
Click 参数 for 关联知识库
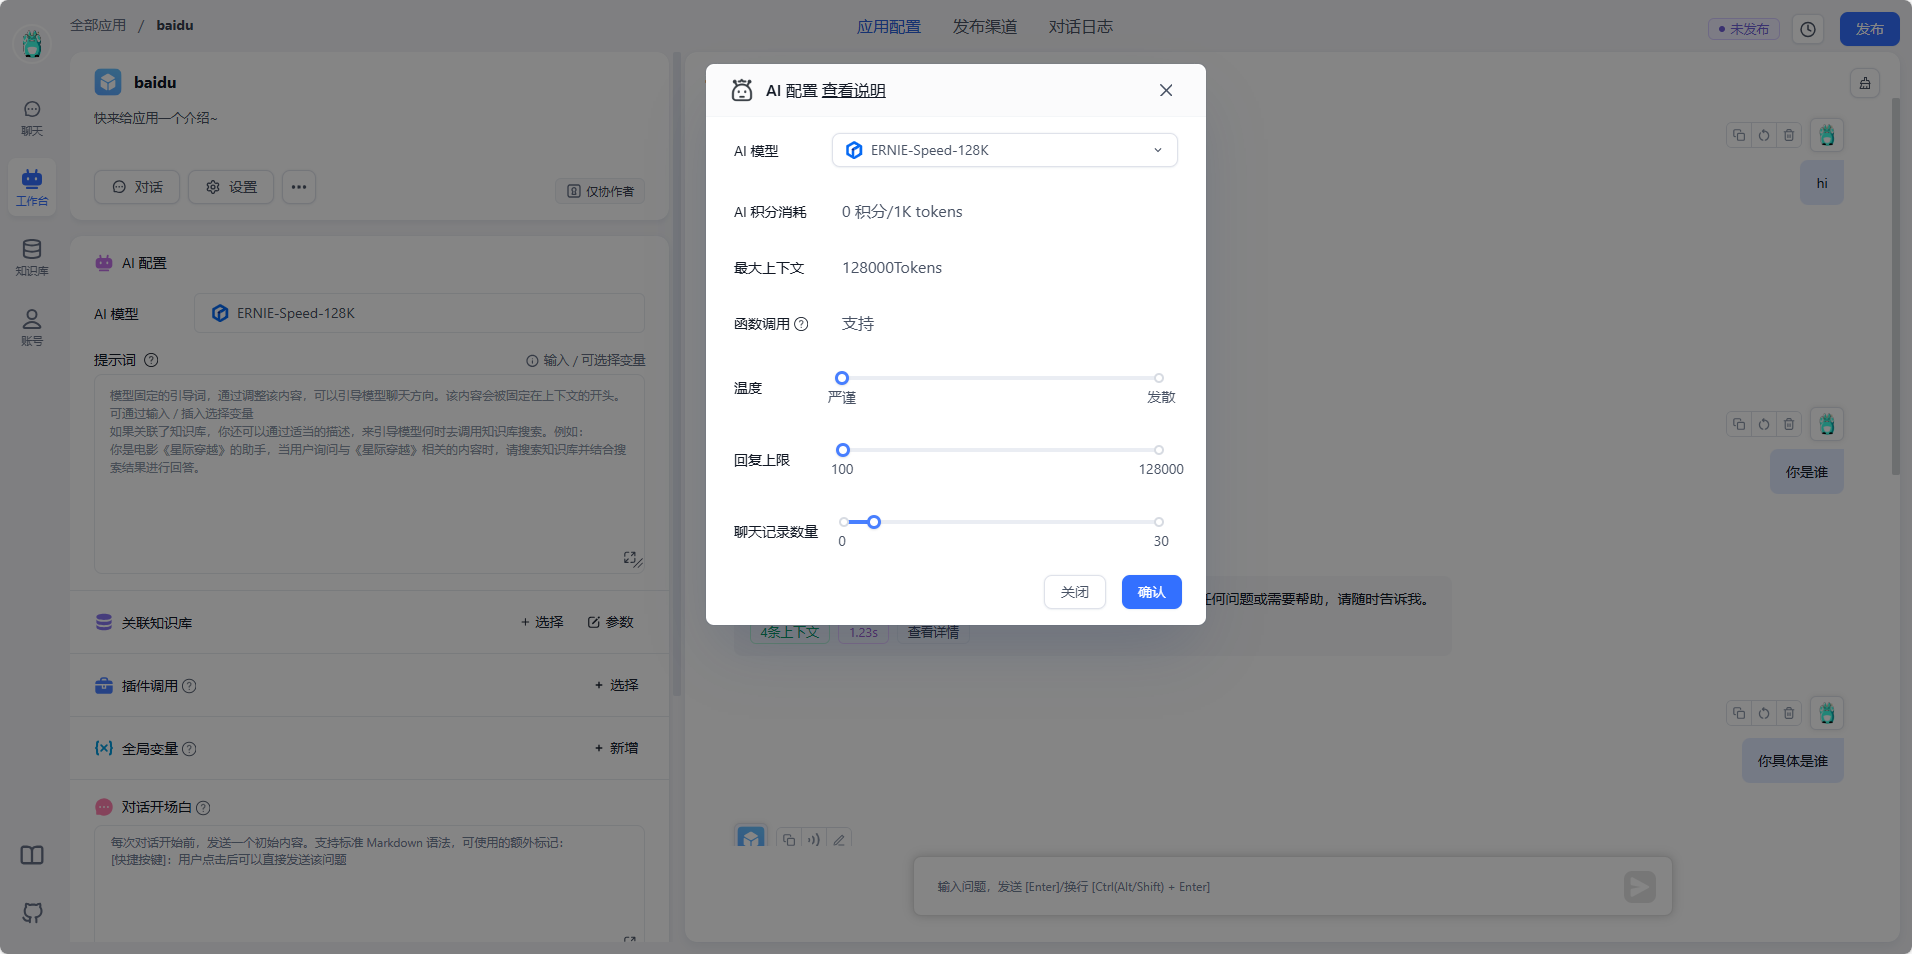coord(611,622)
